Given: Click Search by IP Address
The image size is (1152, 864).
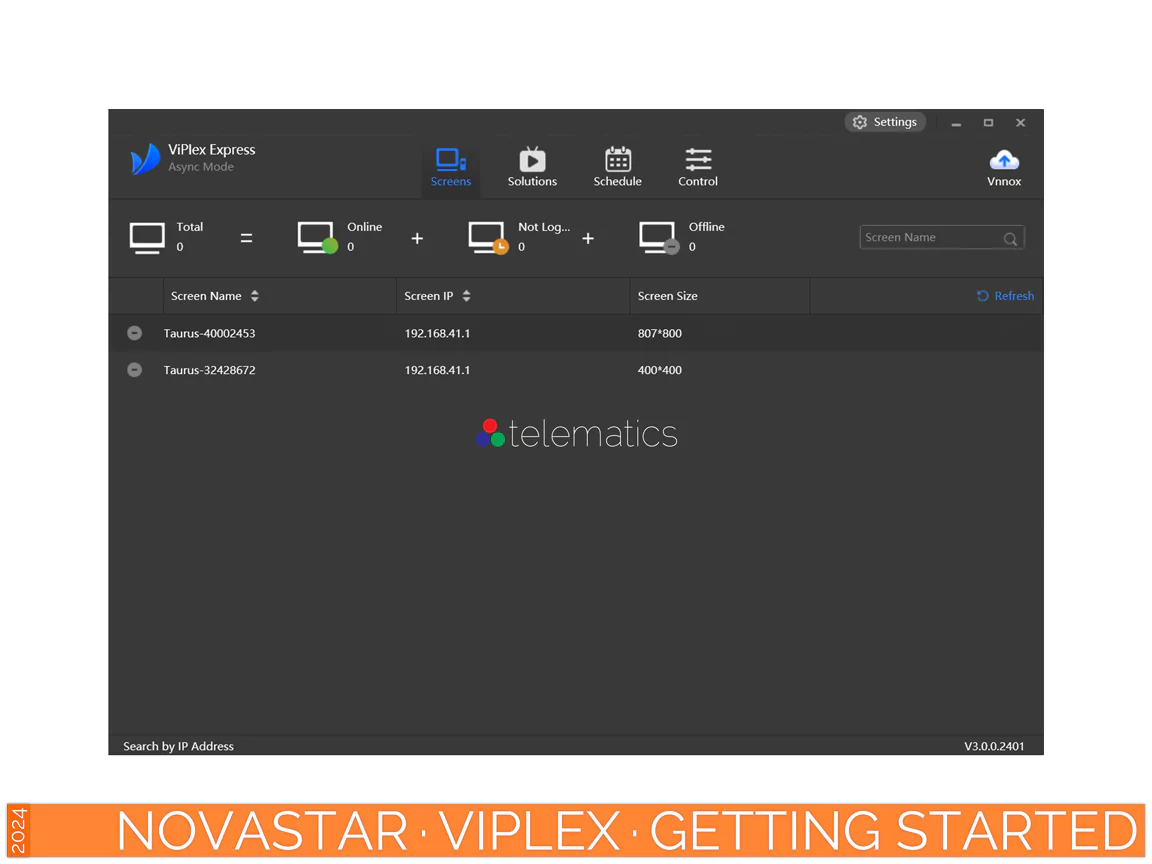Looking at the screenshot, I should pyautogui.click(x=178, y=746).
